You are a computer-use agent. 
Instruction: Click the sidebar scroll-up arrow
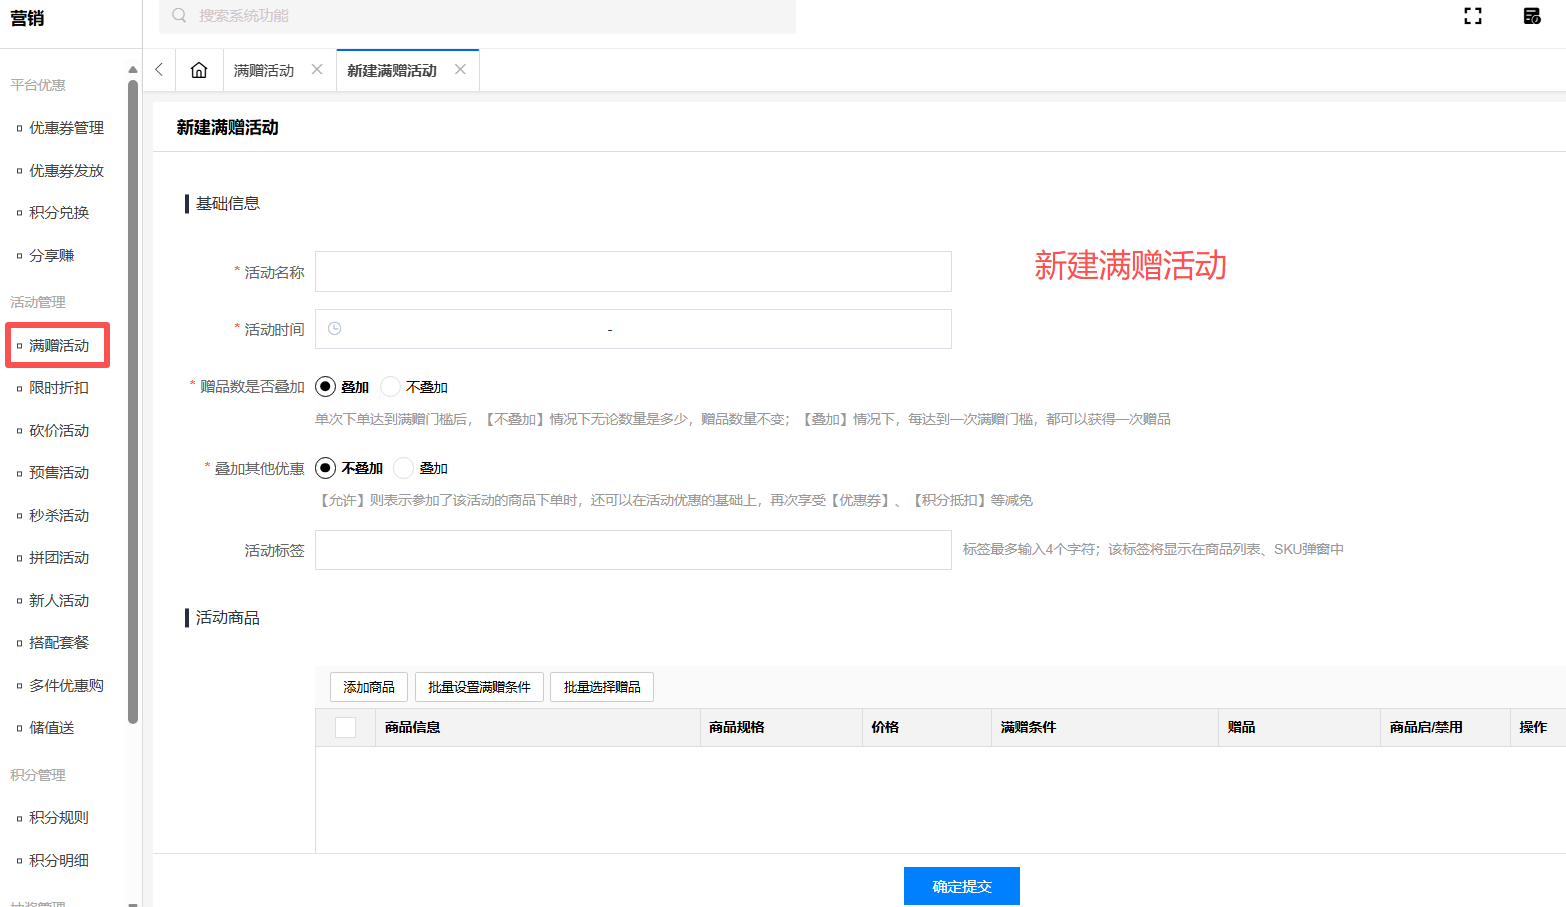pyautogui.click(x=133, y=69)
